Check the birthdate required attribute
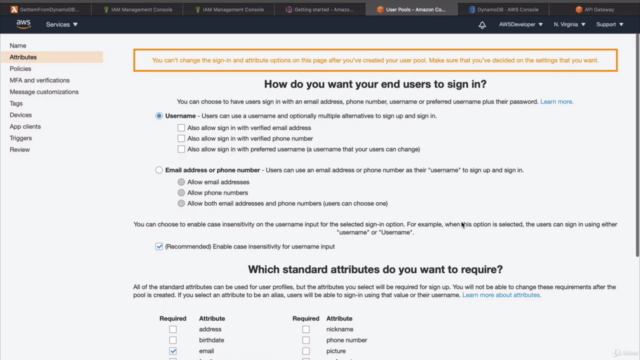Screen dimensions: 640x360 point(173,340)
